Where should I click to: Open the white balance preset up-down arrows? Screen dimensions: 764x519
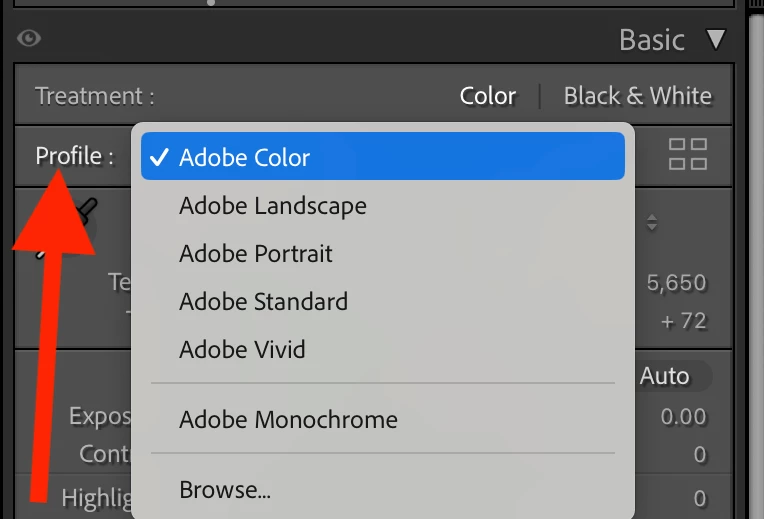(x=652, y=224)
